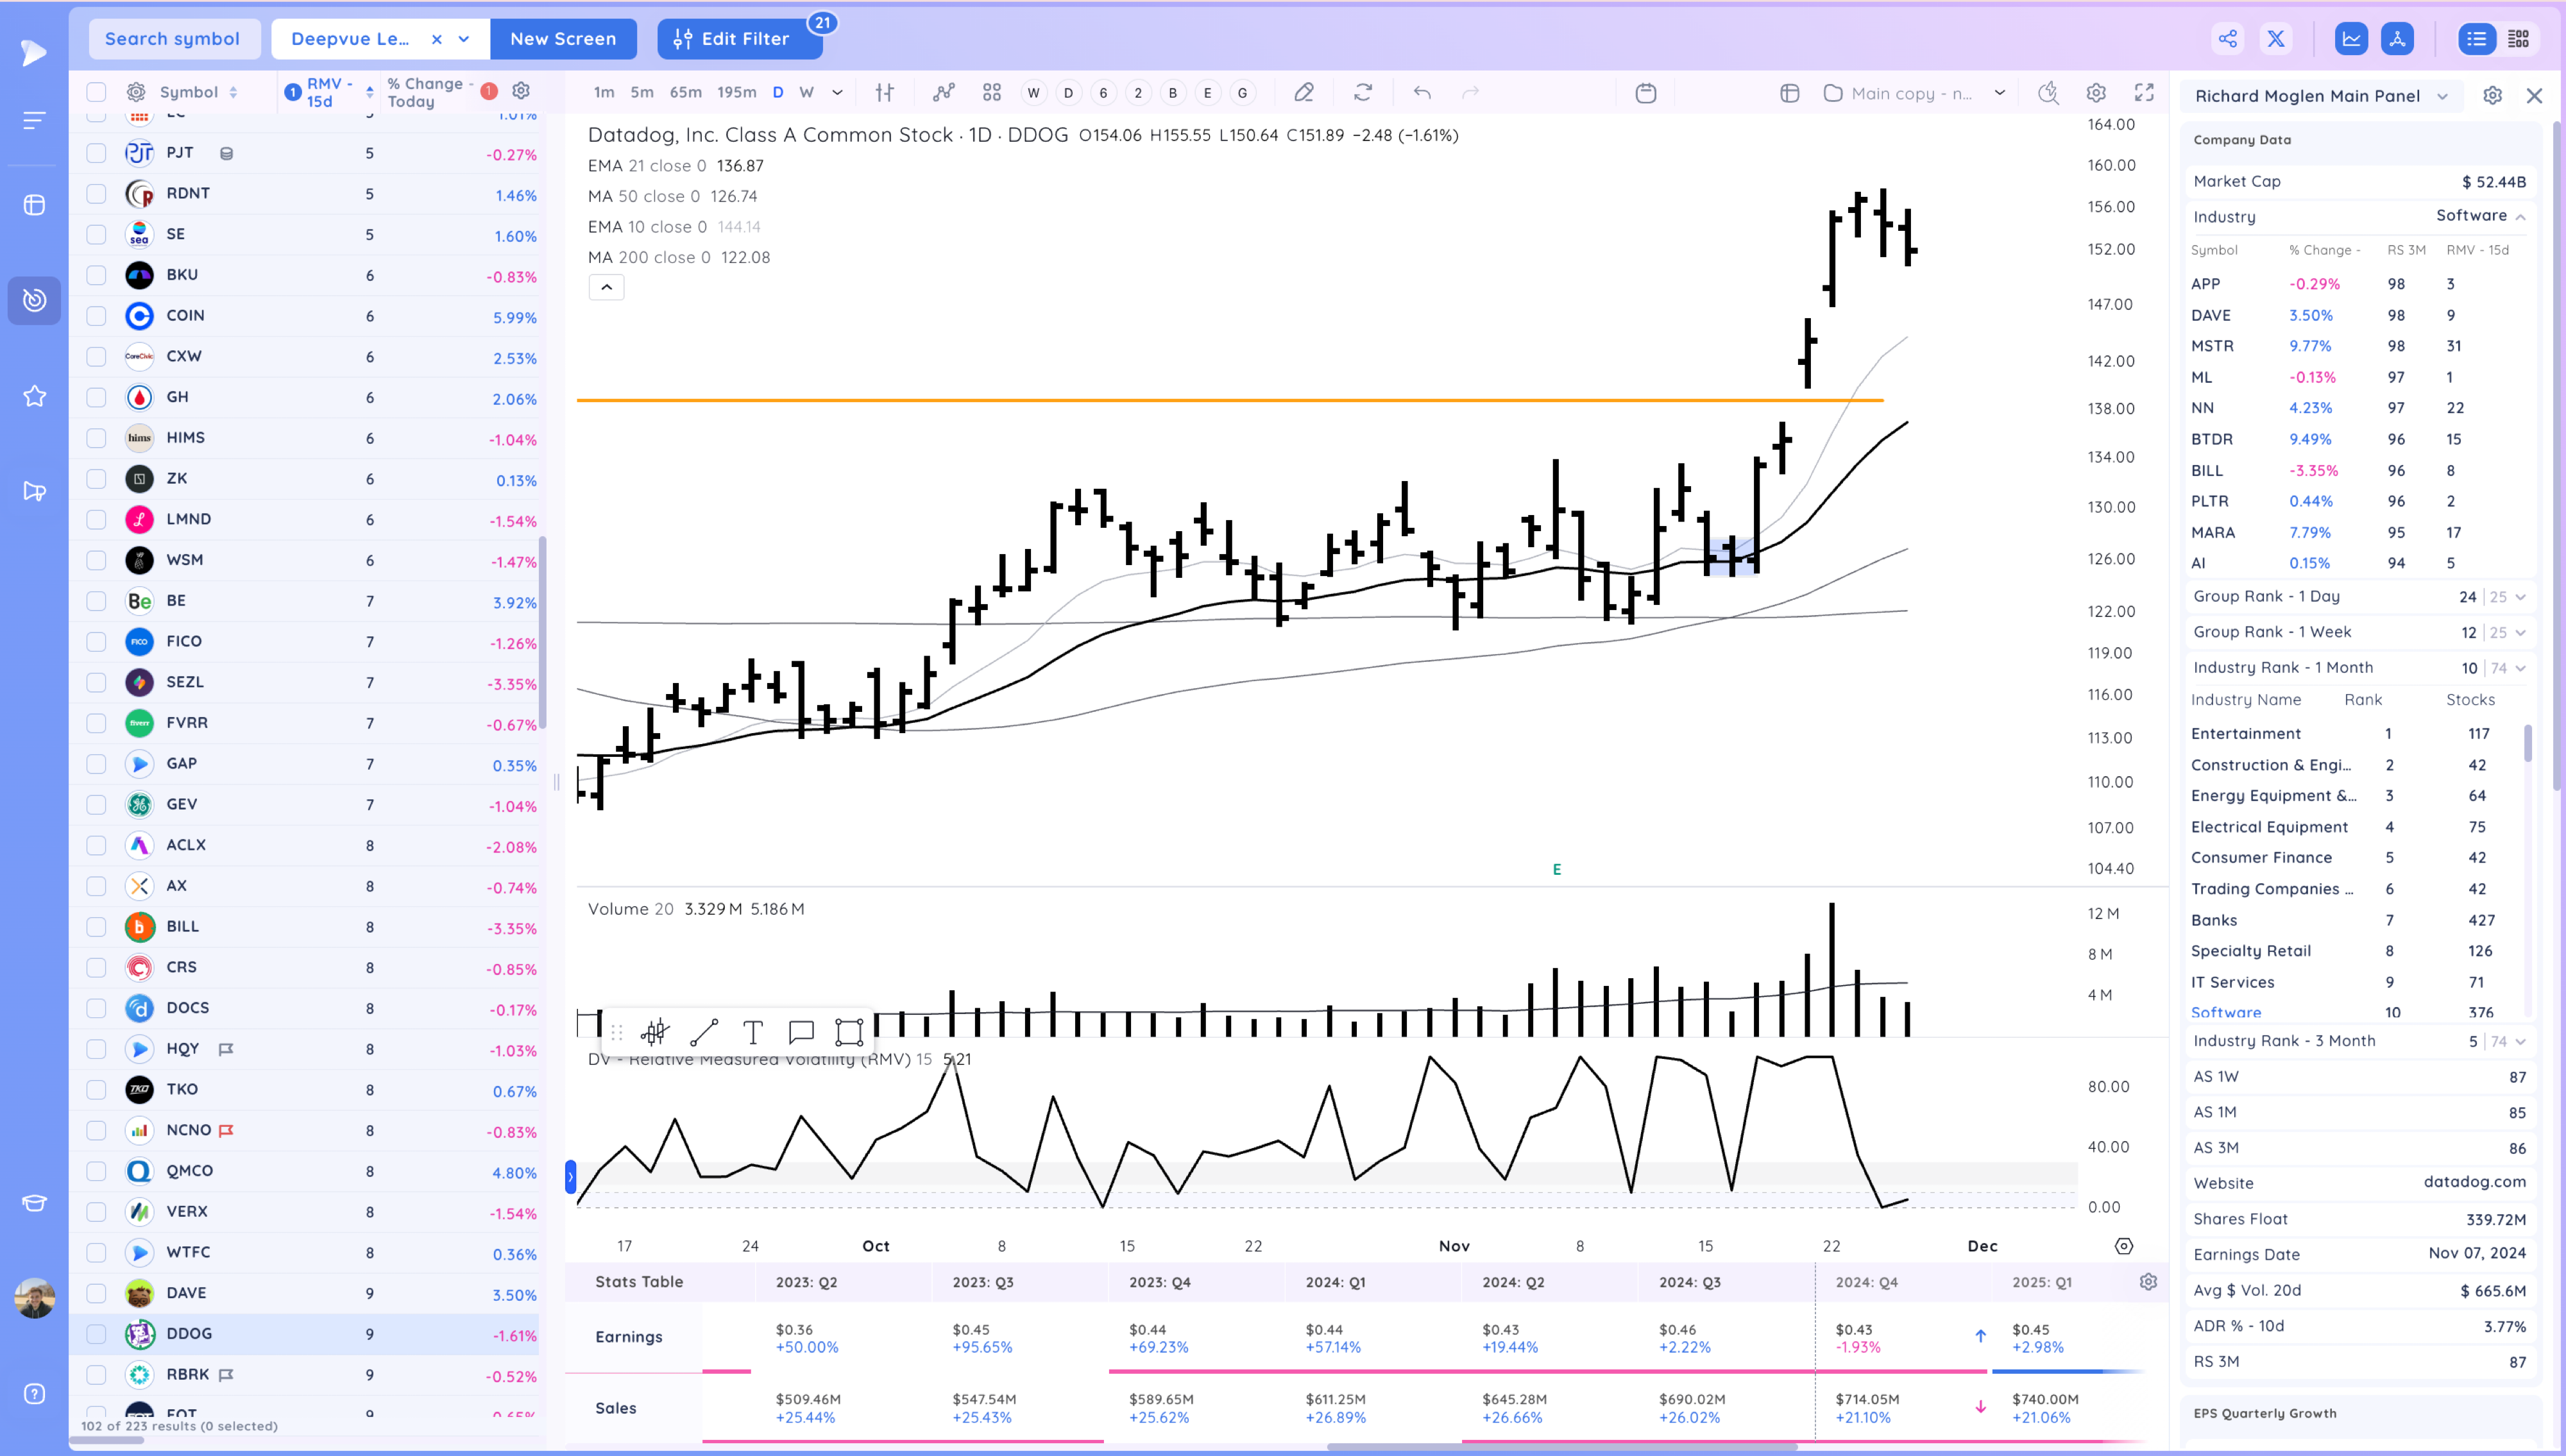The height and width of the screenshot is (1456, 2566).
Task: Collapse the Industry Software section
Action: [2520, 217]
